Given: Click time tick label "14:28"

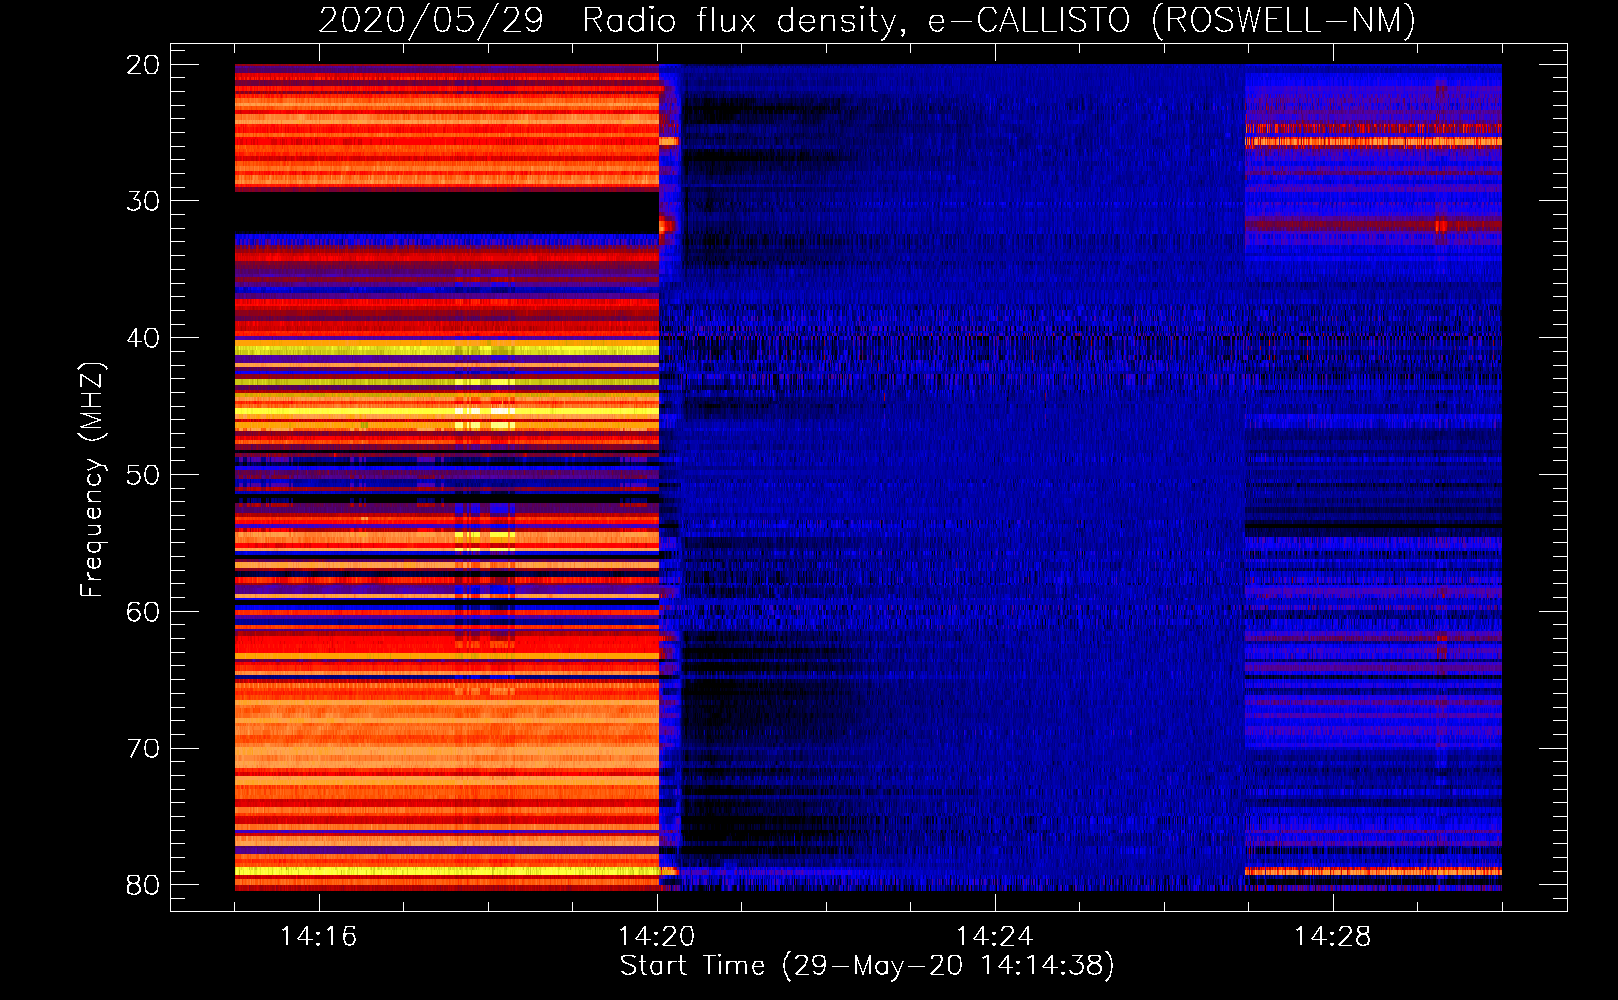Looking at the screenshot, I should (x=1332, y=937).
